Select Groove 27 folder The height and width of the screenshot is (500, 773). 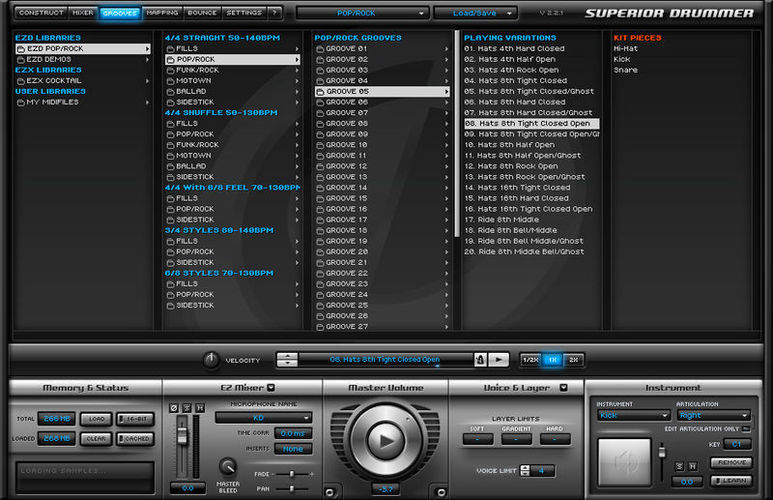382,326
